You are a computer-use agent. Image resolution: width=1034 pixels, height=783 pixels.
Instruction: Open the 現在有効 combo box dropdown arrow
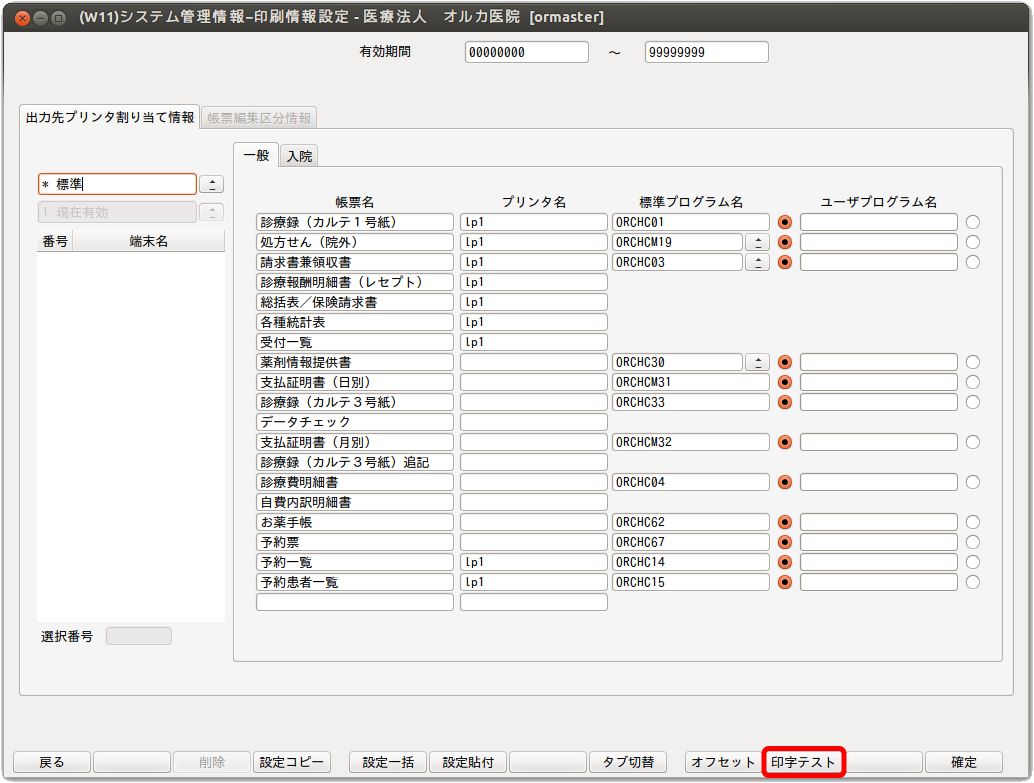click(212, 212)
